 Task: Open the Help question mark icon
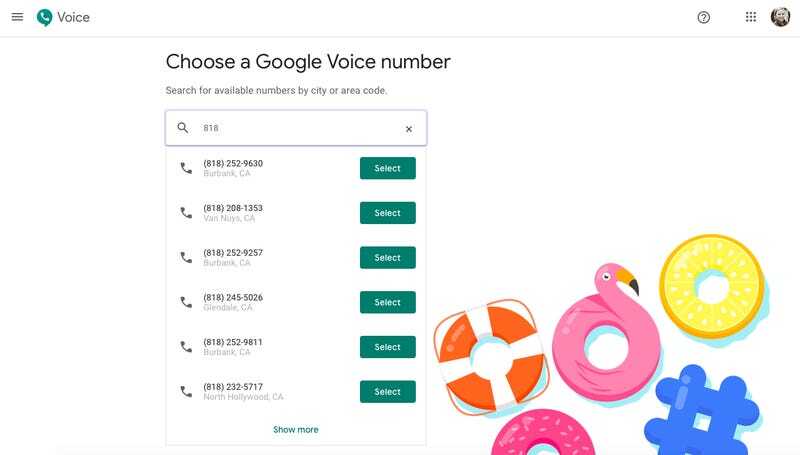704,17
